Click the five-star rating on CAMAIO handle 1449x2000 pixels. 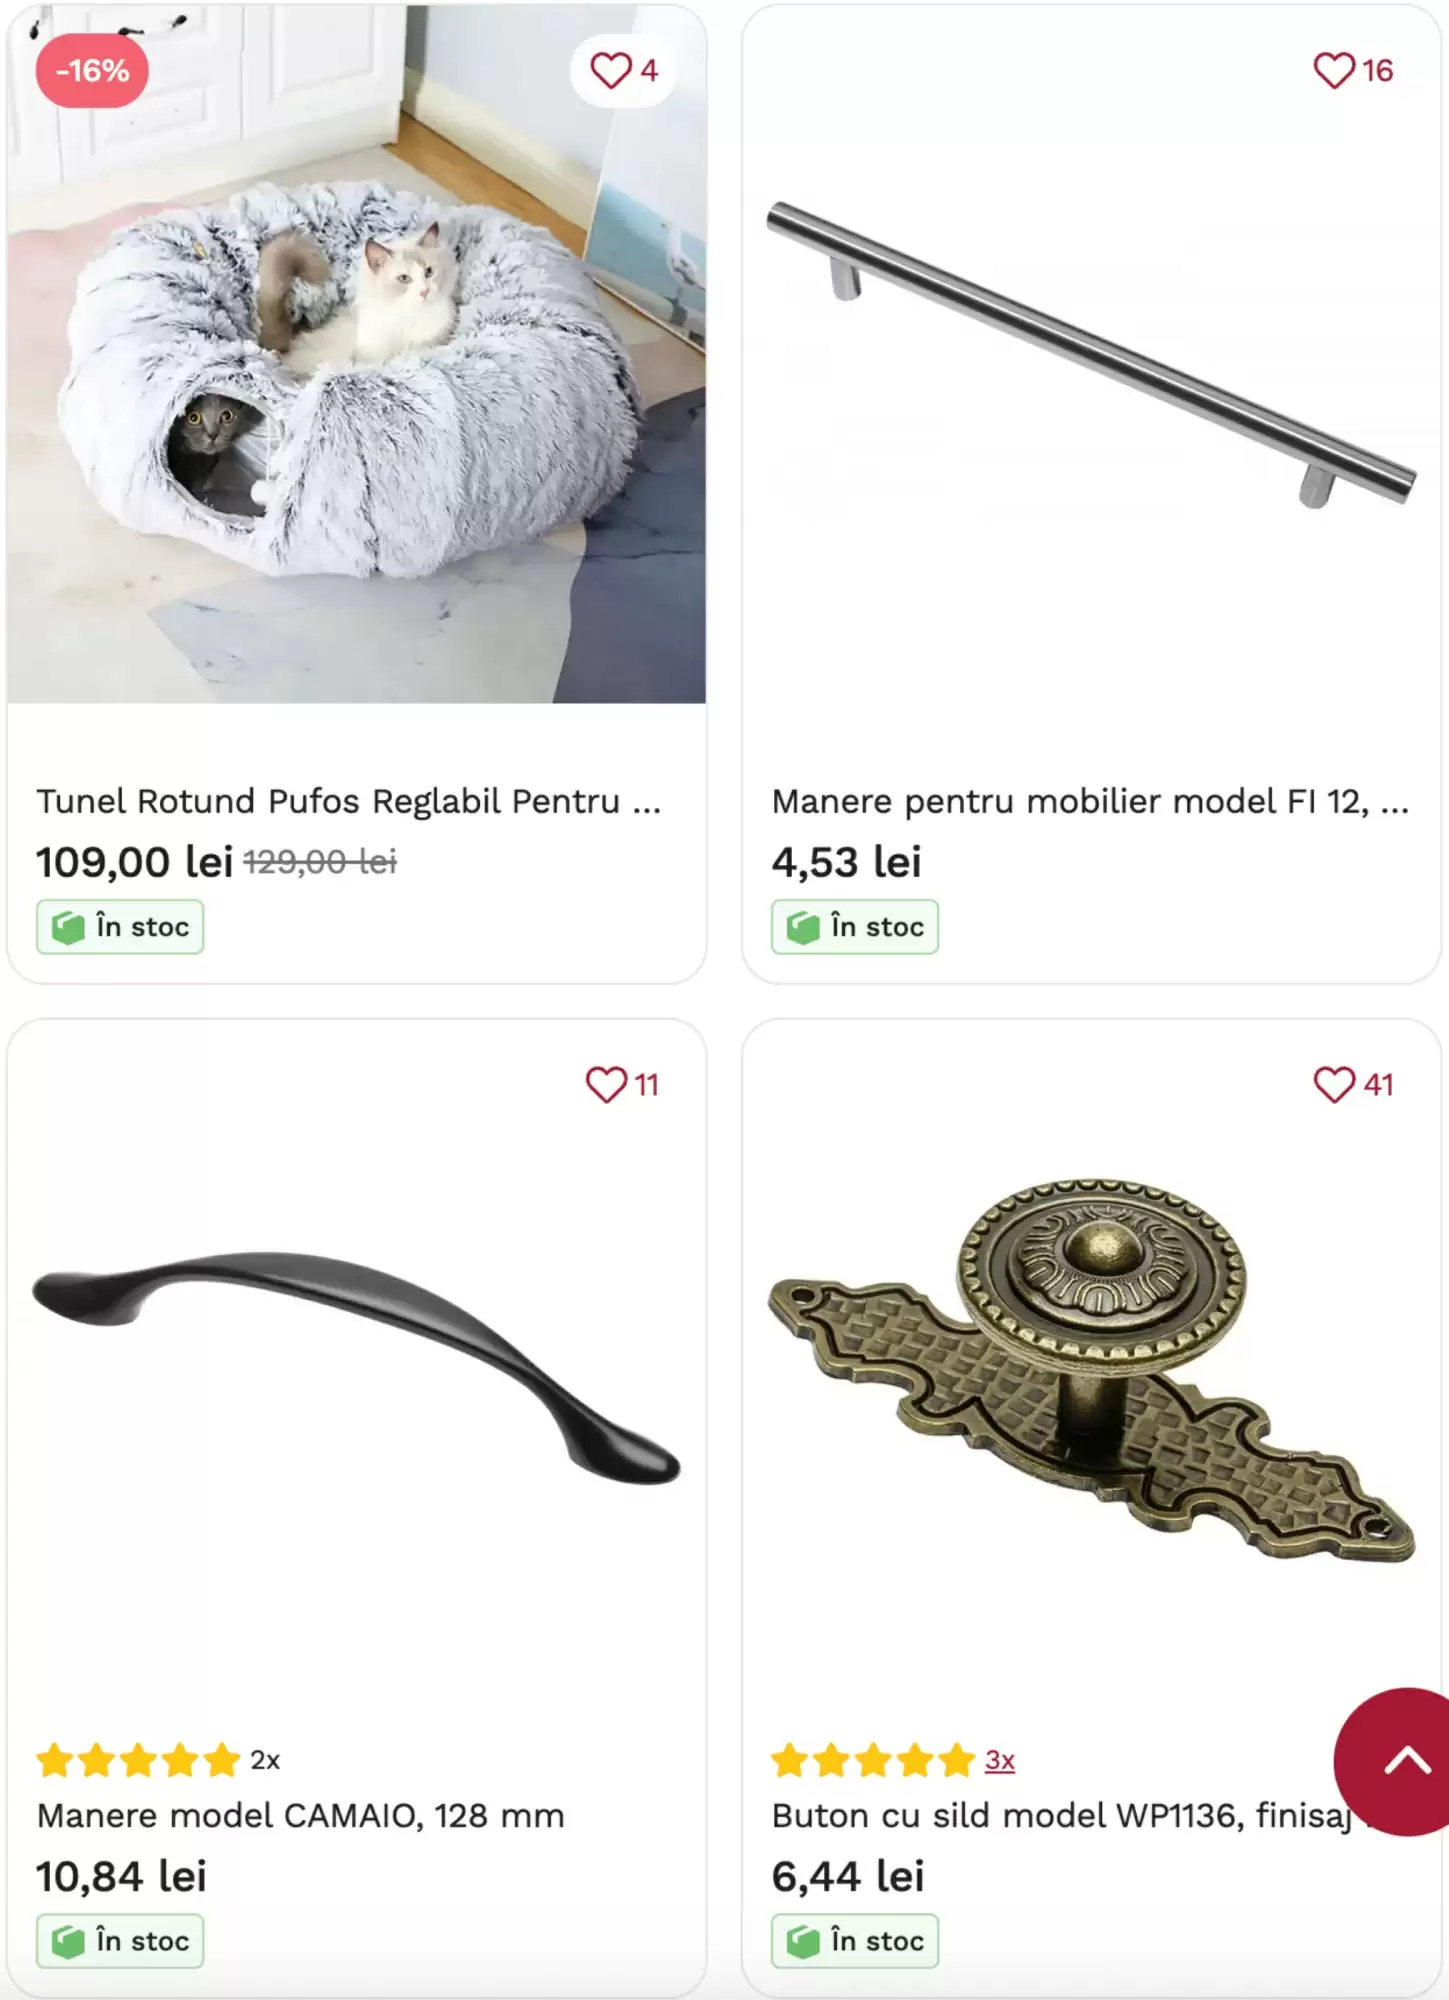click(138, 1760)
